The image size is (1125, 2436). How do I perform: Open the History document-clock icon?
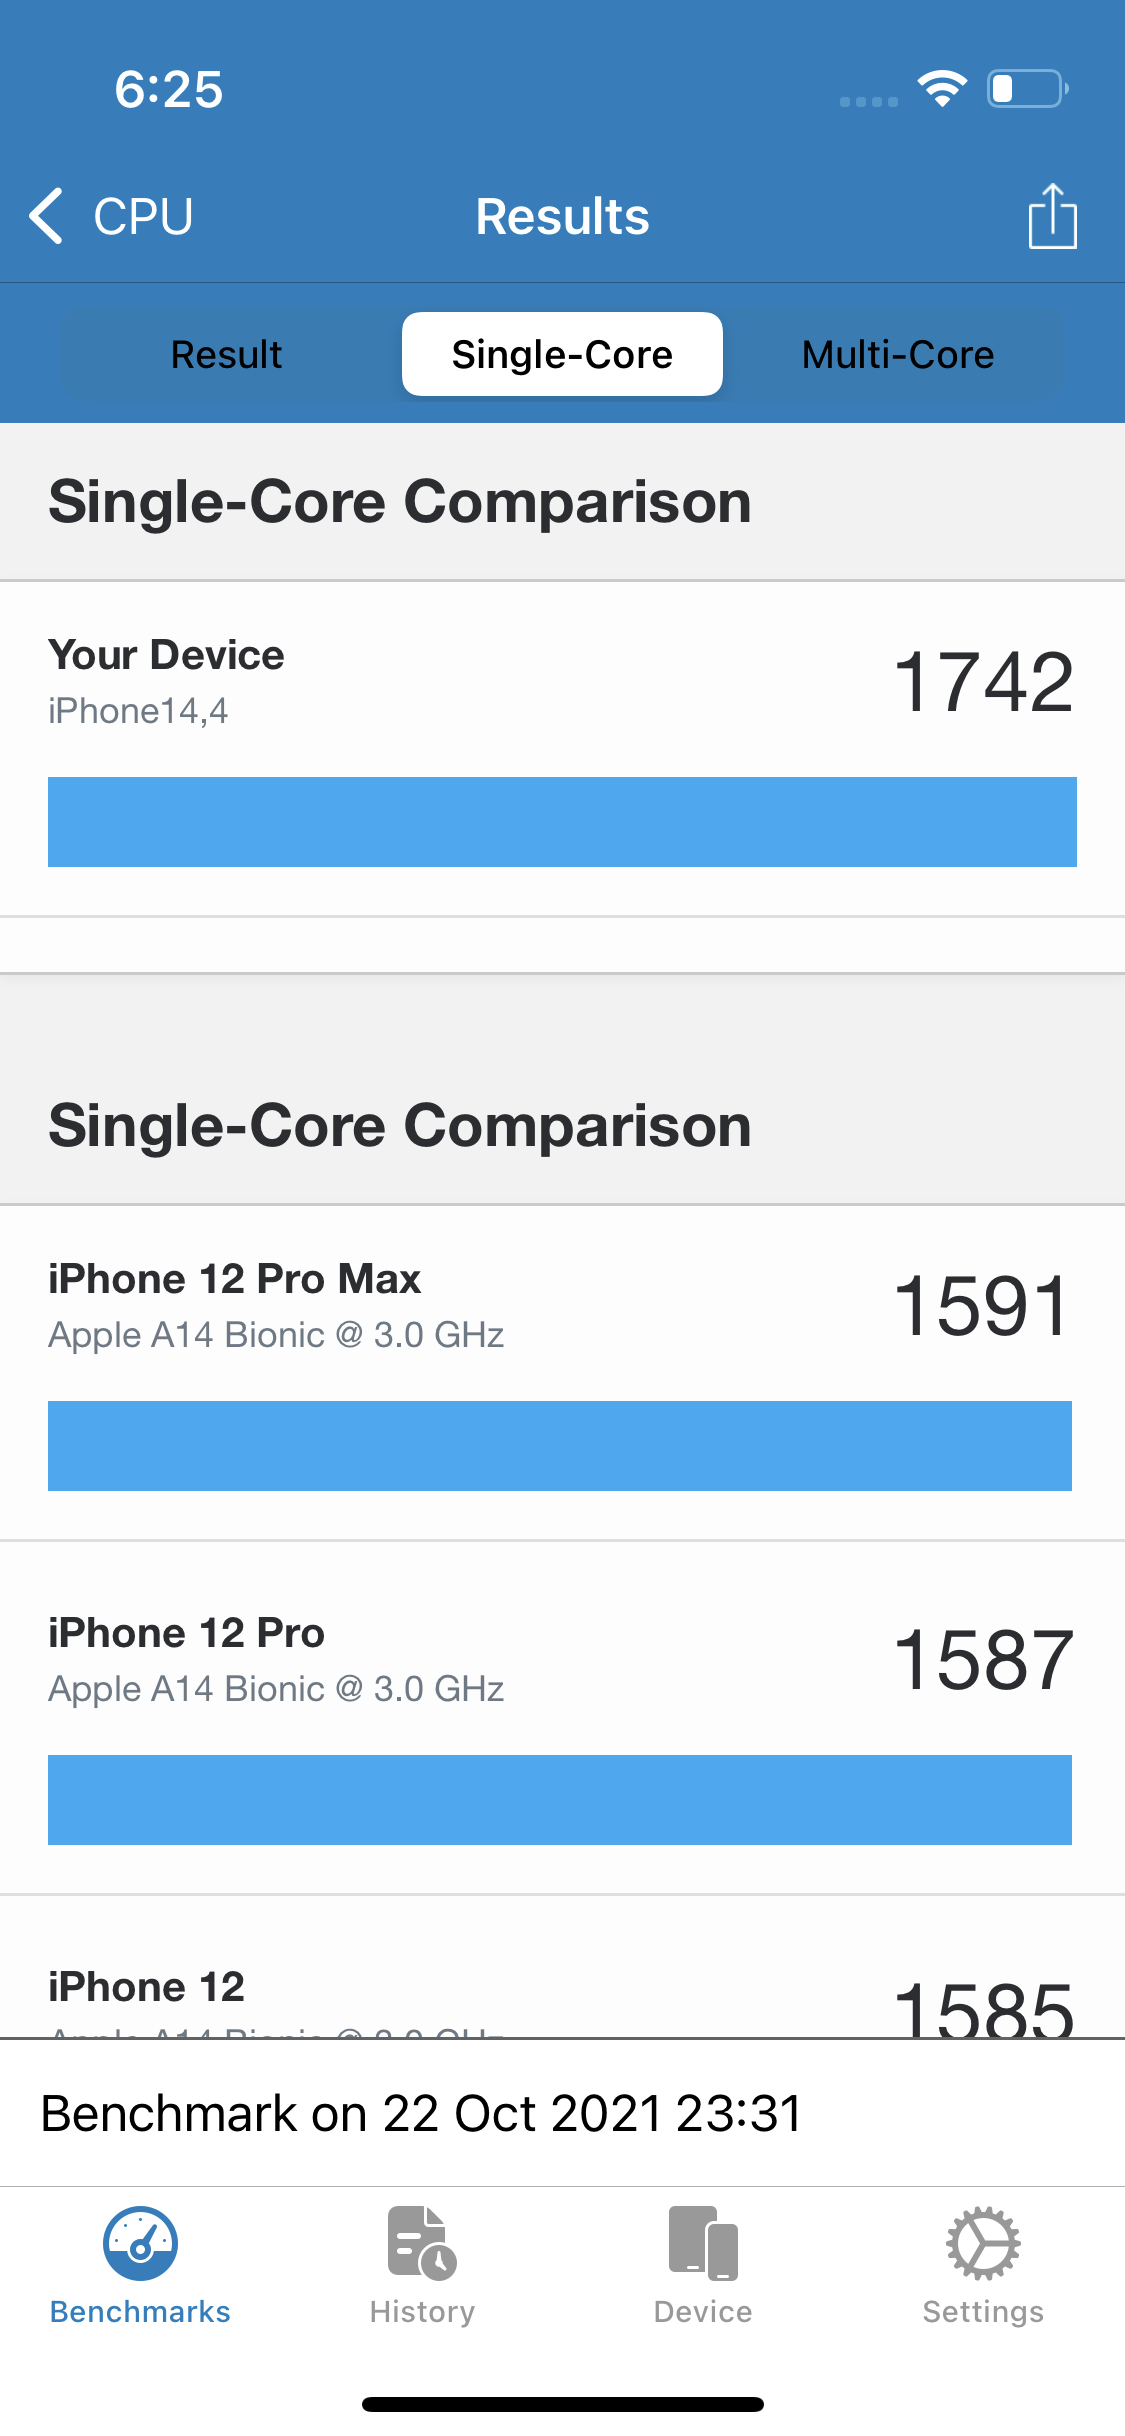pyautogui.click(x=422, y=2243)
